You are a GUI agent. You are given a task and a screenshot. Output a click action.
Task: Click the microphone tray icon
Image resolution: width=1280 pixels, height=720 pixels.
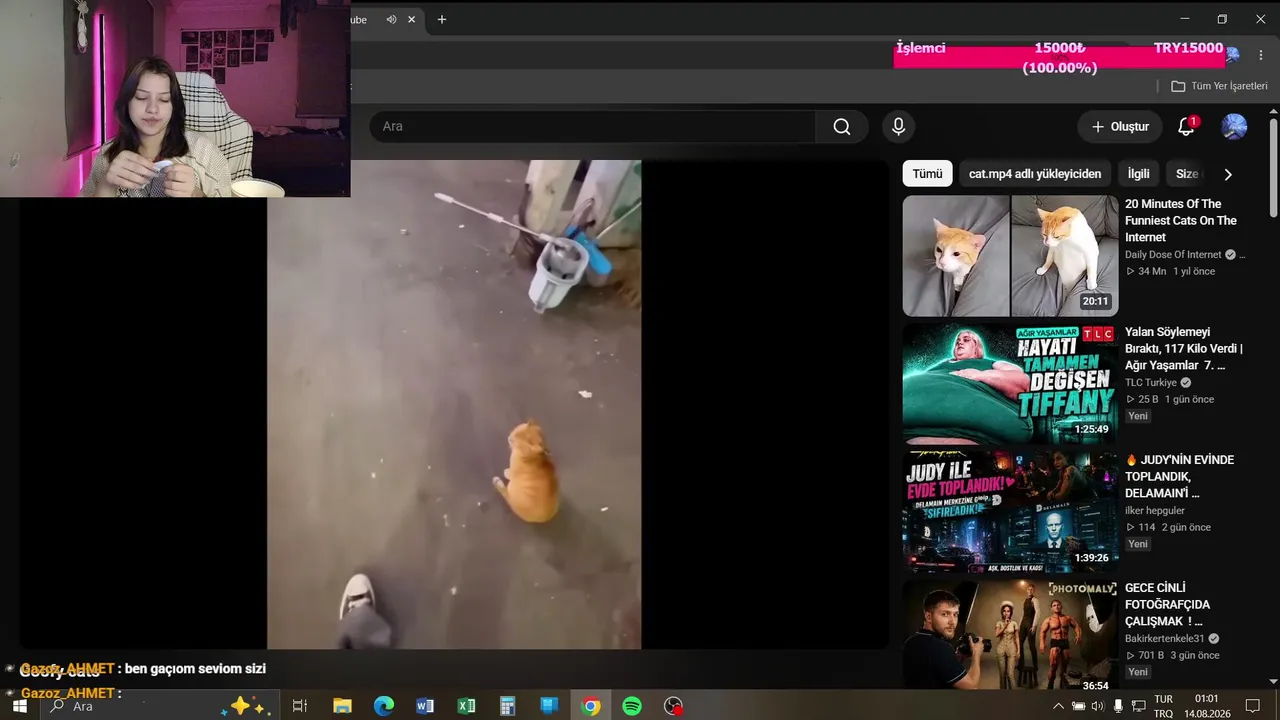[x=1118, y=706]
